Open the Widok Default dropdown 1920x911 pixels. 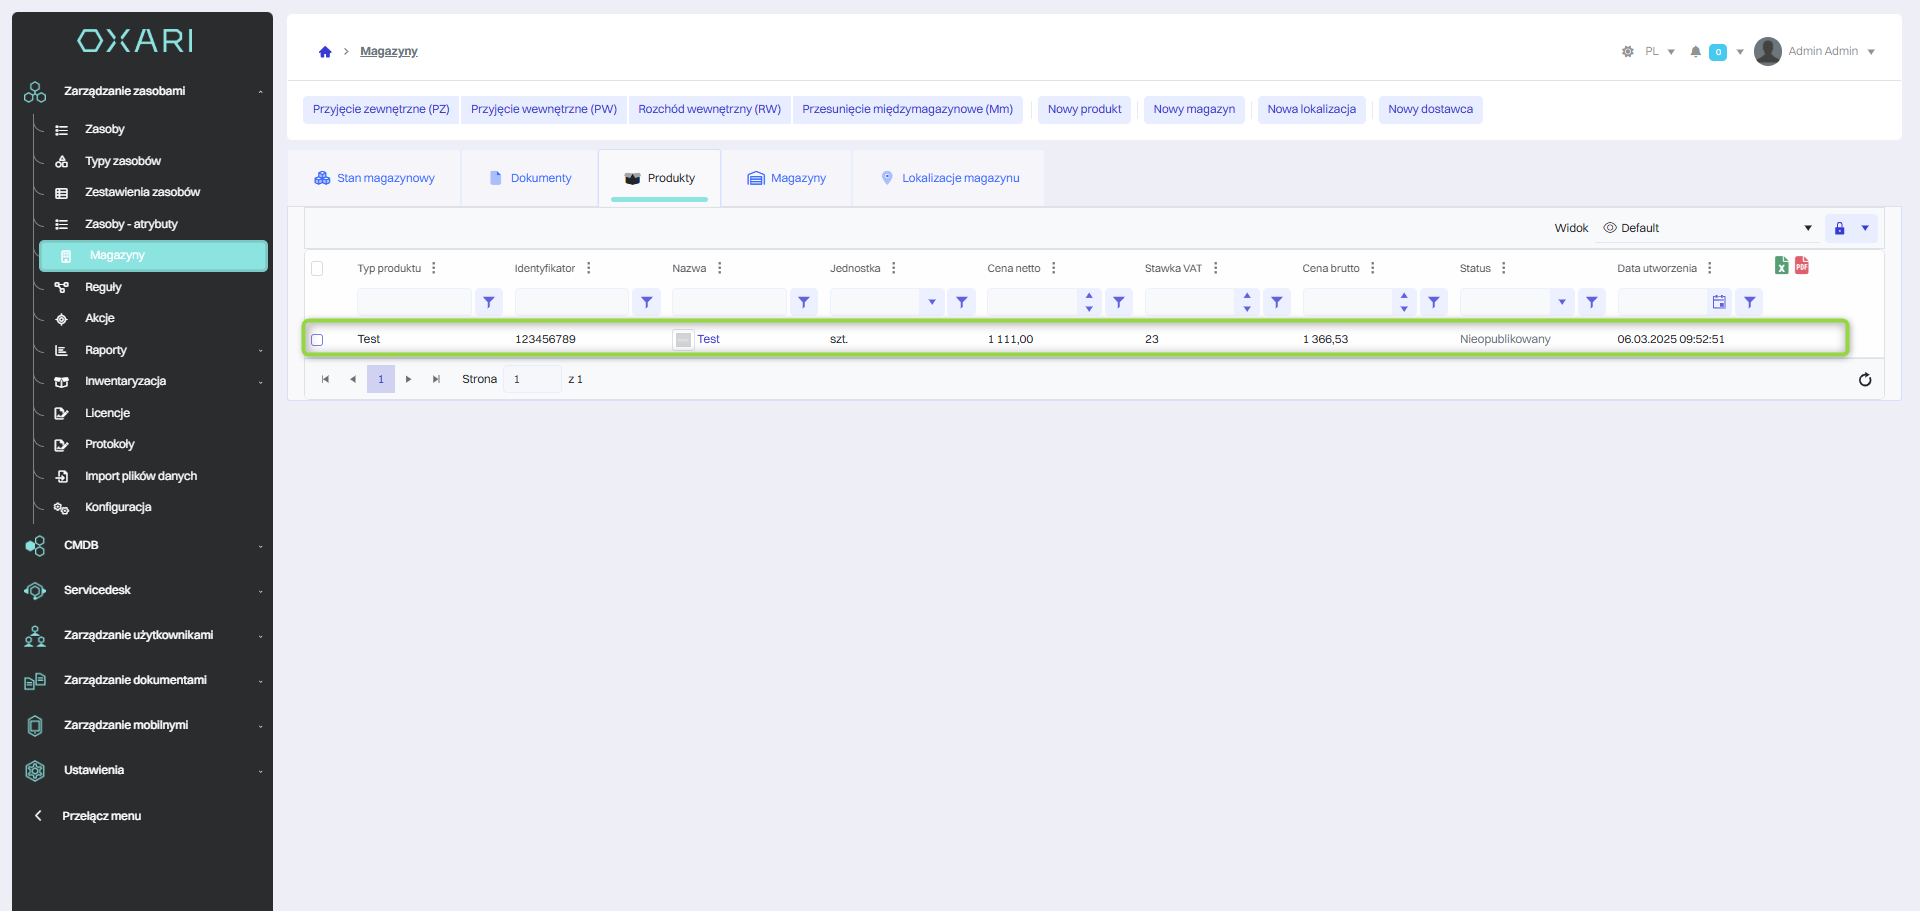pos(1708,228)
